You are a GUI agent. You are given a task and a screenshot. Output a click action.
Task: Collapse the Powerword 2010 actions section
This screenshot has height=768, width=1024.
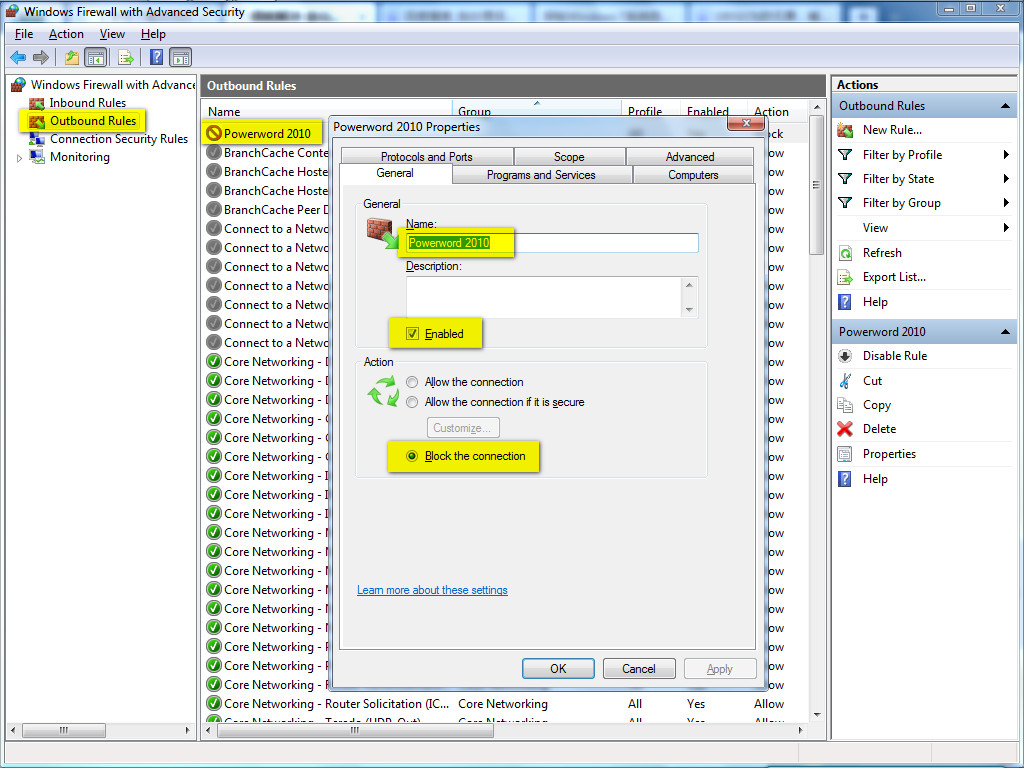tap(1005, 332)
